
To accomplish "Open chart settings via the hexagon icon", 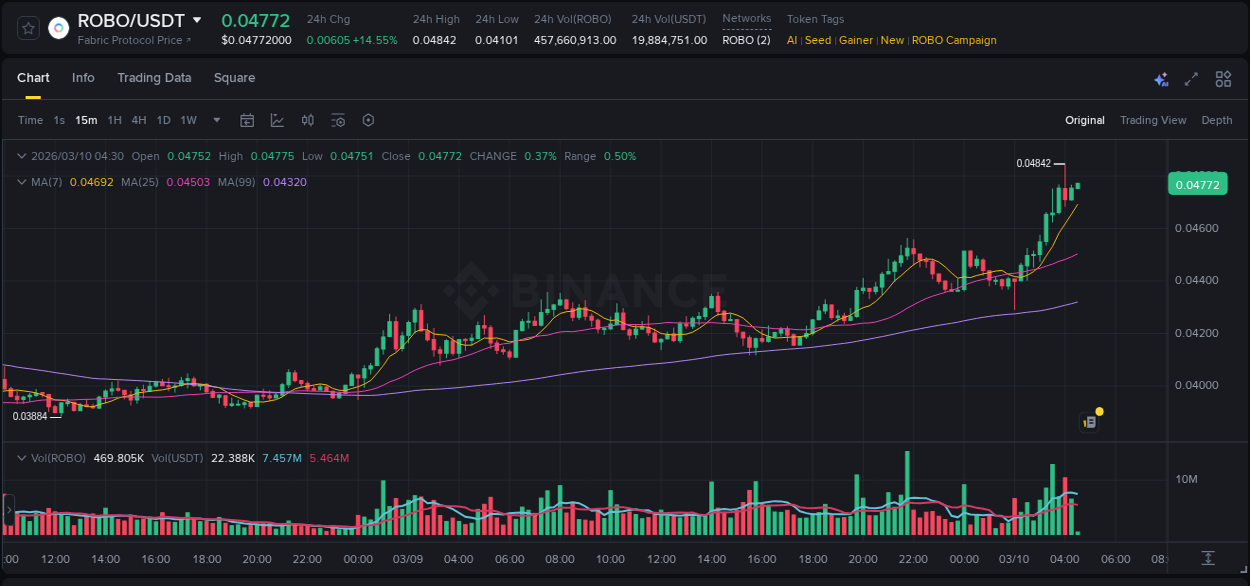I will coord(368,120).
